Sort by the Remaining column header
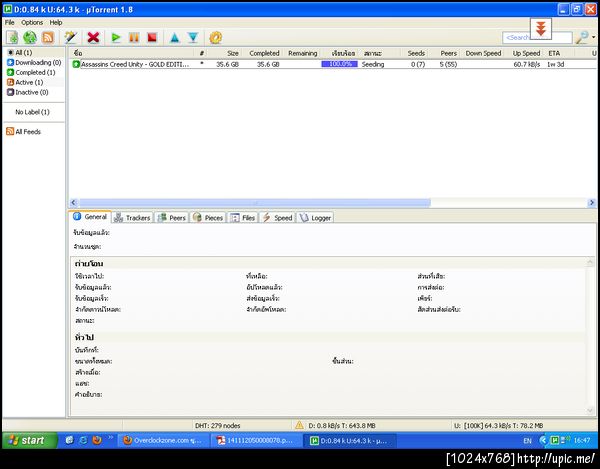 point(302,53)
